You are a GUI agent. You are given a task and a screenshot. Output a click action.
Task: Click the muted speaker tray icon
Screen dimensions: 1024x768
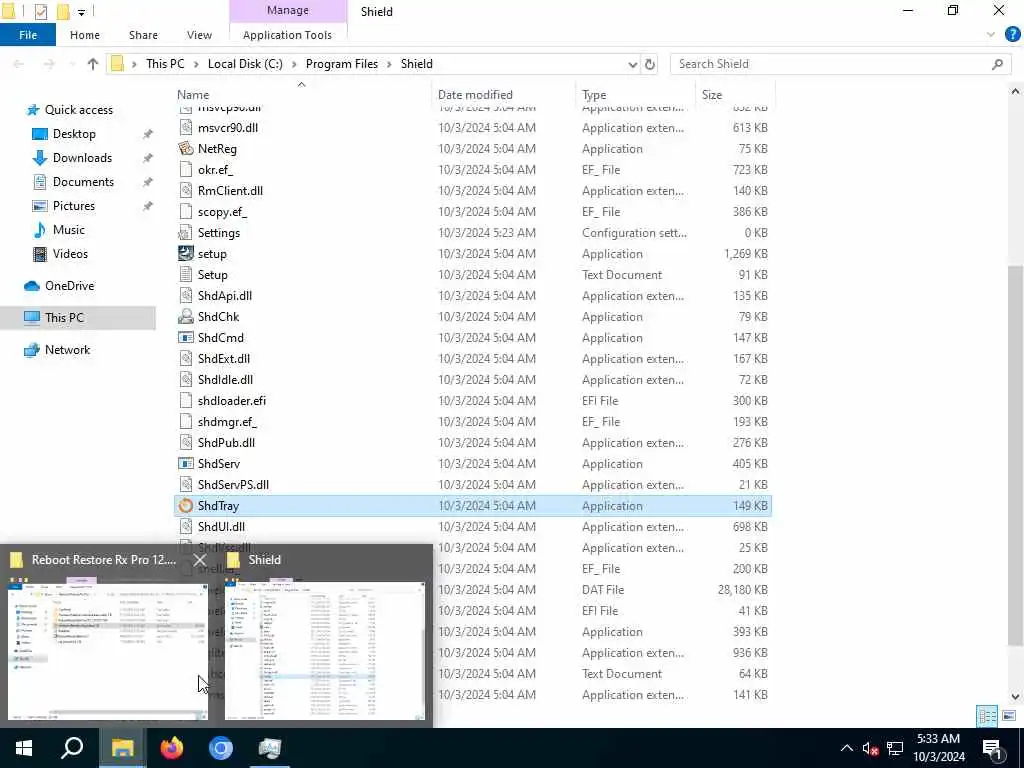pos(870,748)
